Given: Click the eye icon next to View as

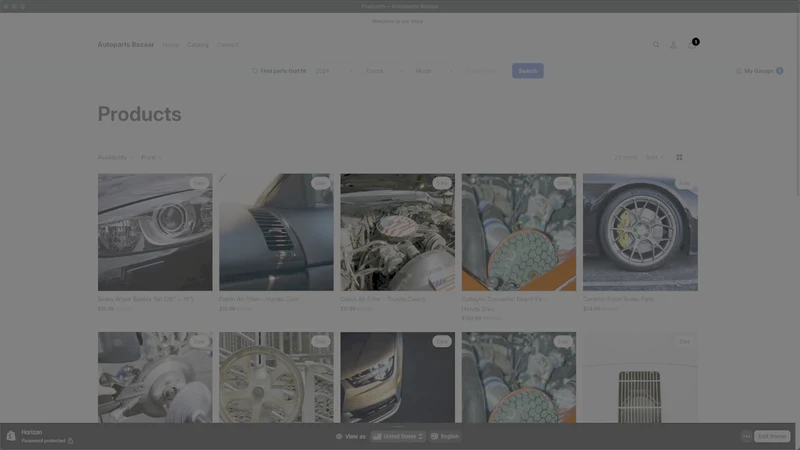Looking at the screenshot, I should coord(339,436).
